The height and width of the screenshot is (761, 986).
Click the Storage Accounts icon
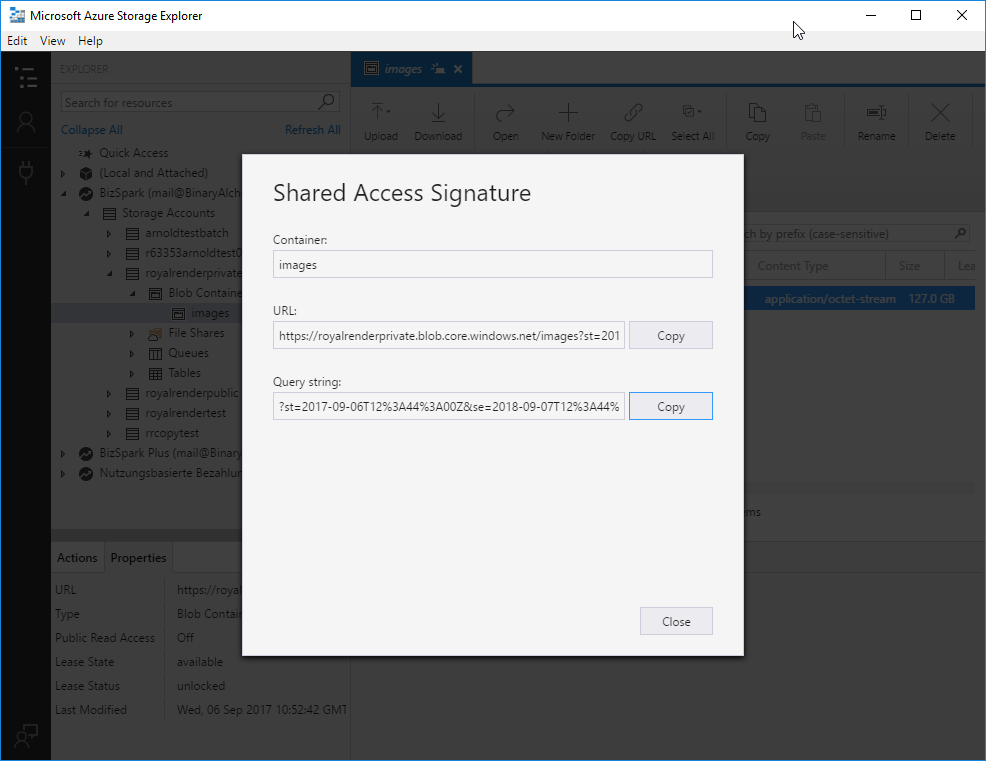109,213
